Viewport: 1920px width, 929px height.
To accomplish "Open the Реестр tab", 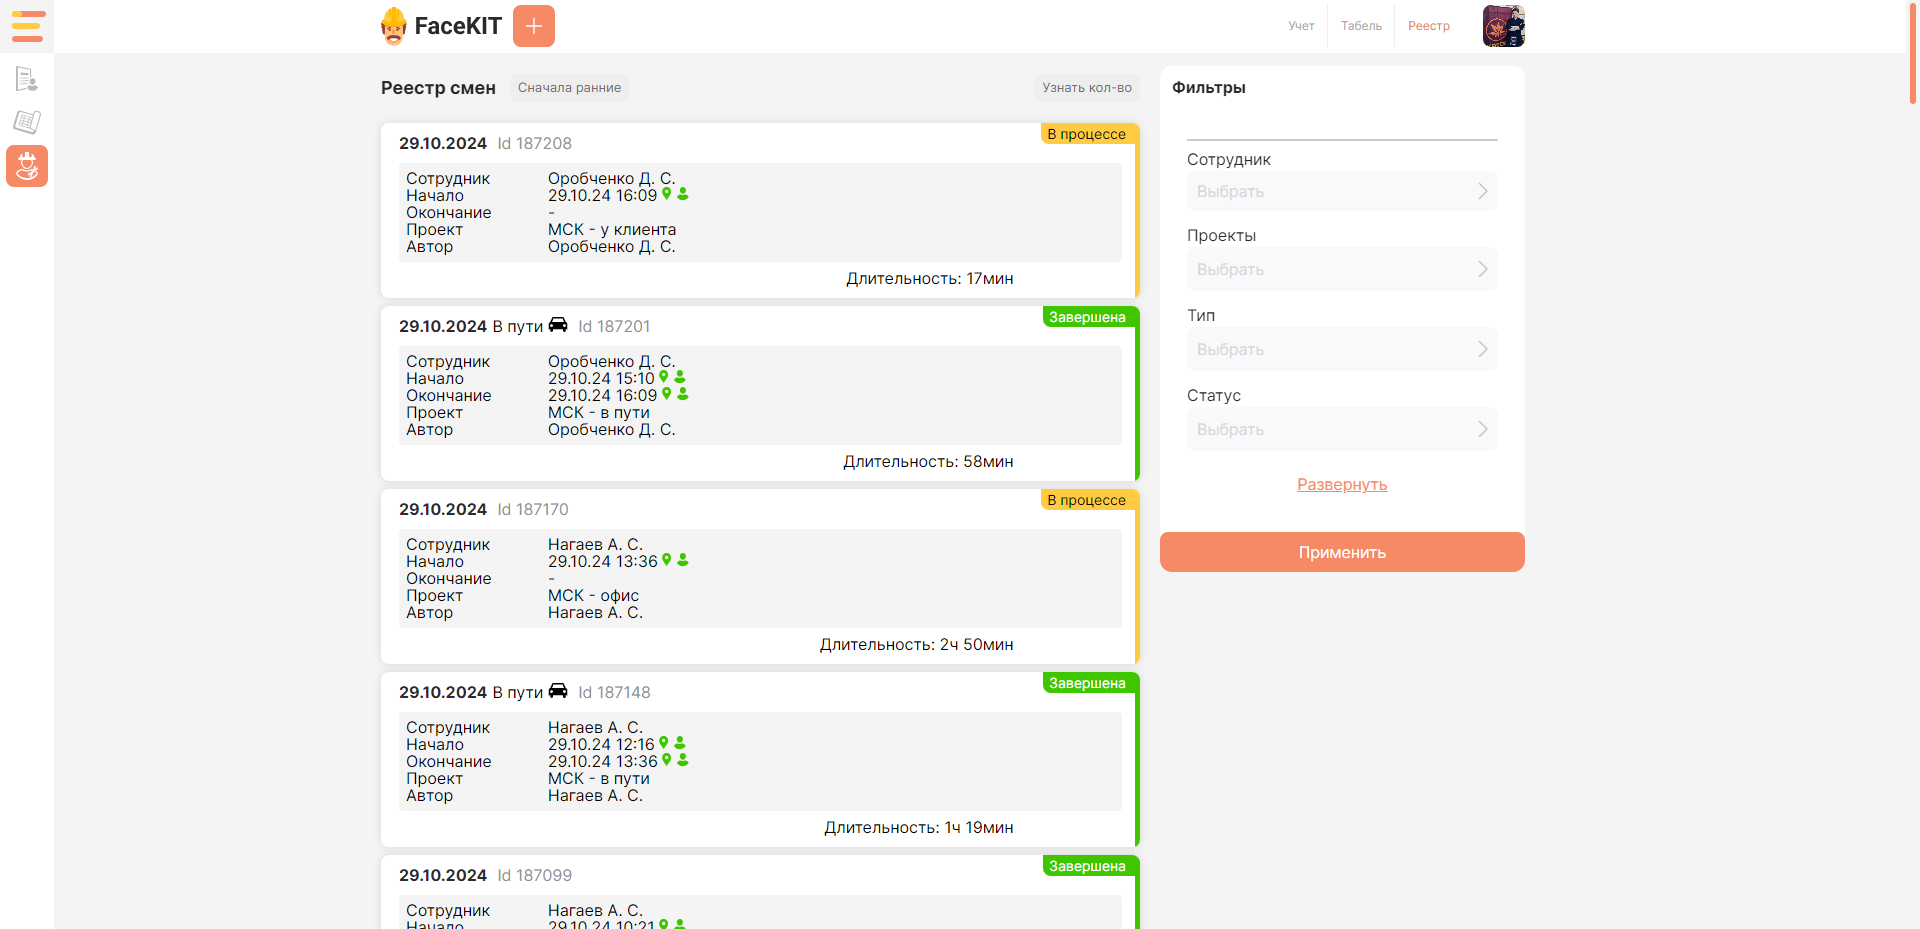I will coord(1428,26).
